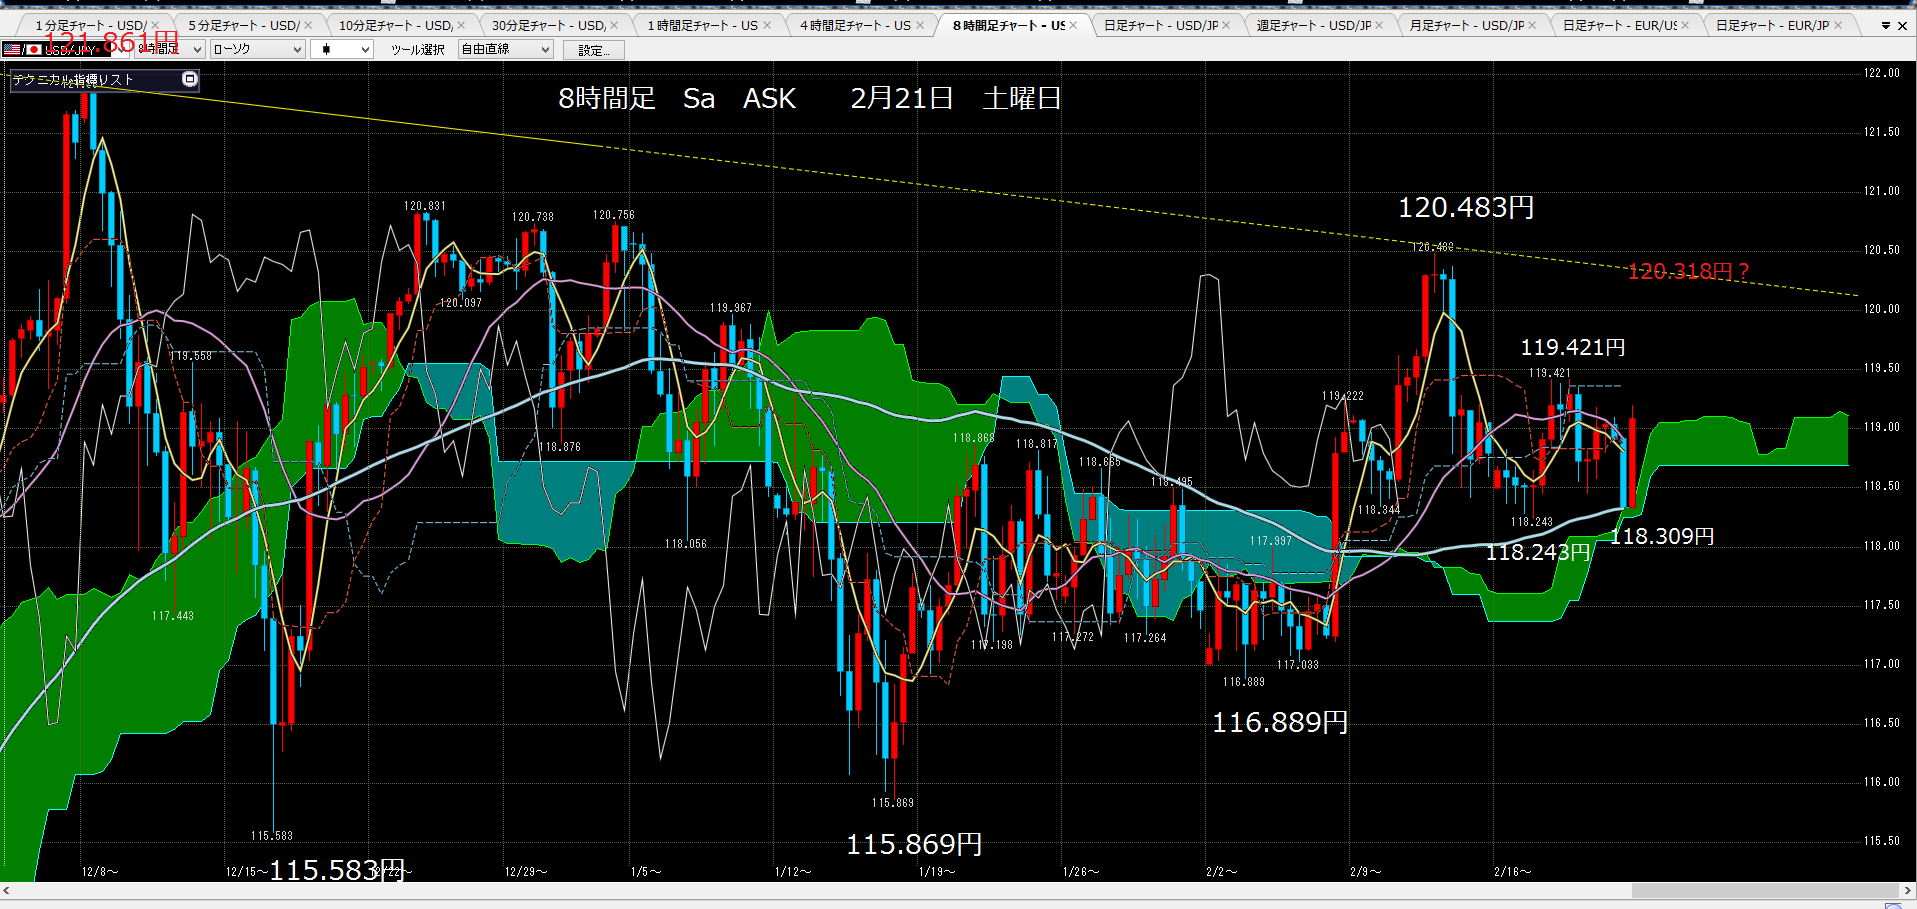Screen dimensions: 1917x909
Task: Click the chart title text 8時間足 Sa ASK
Action: click(x=677, y=98)
